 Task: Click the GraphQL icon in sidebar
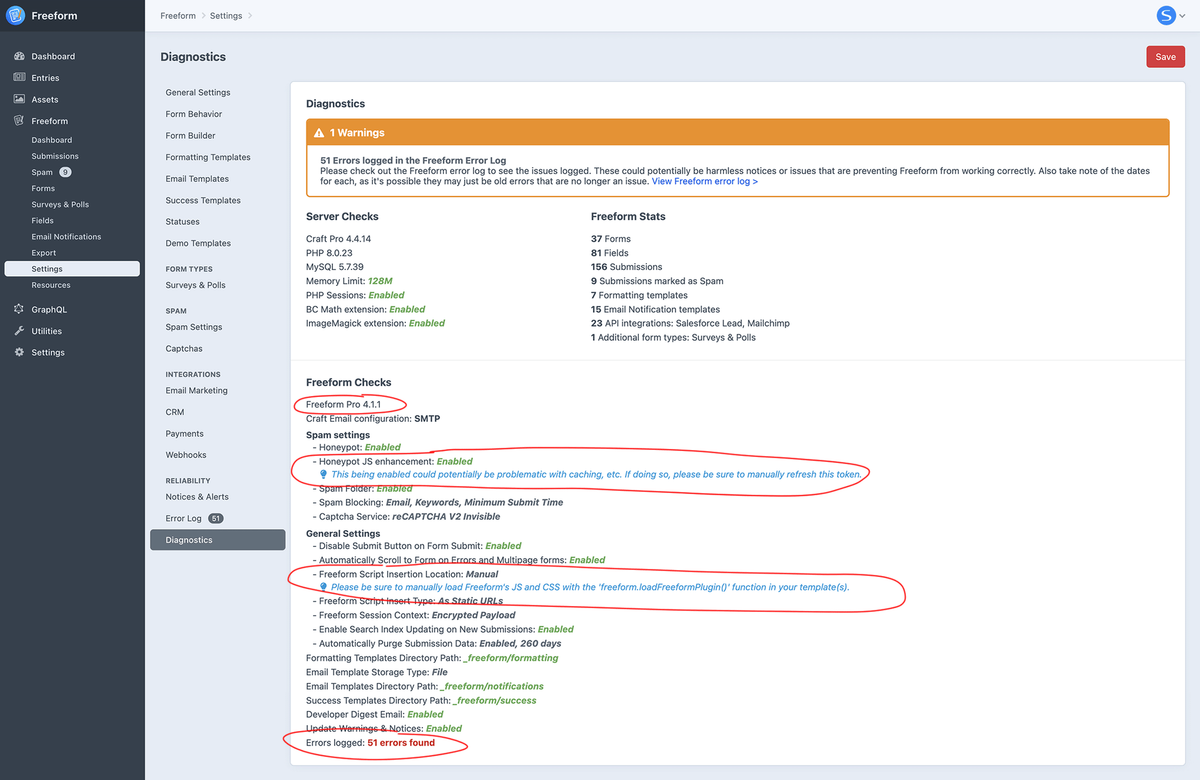point(19,309)
